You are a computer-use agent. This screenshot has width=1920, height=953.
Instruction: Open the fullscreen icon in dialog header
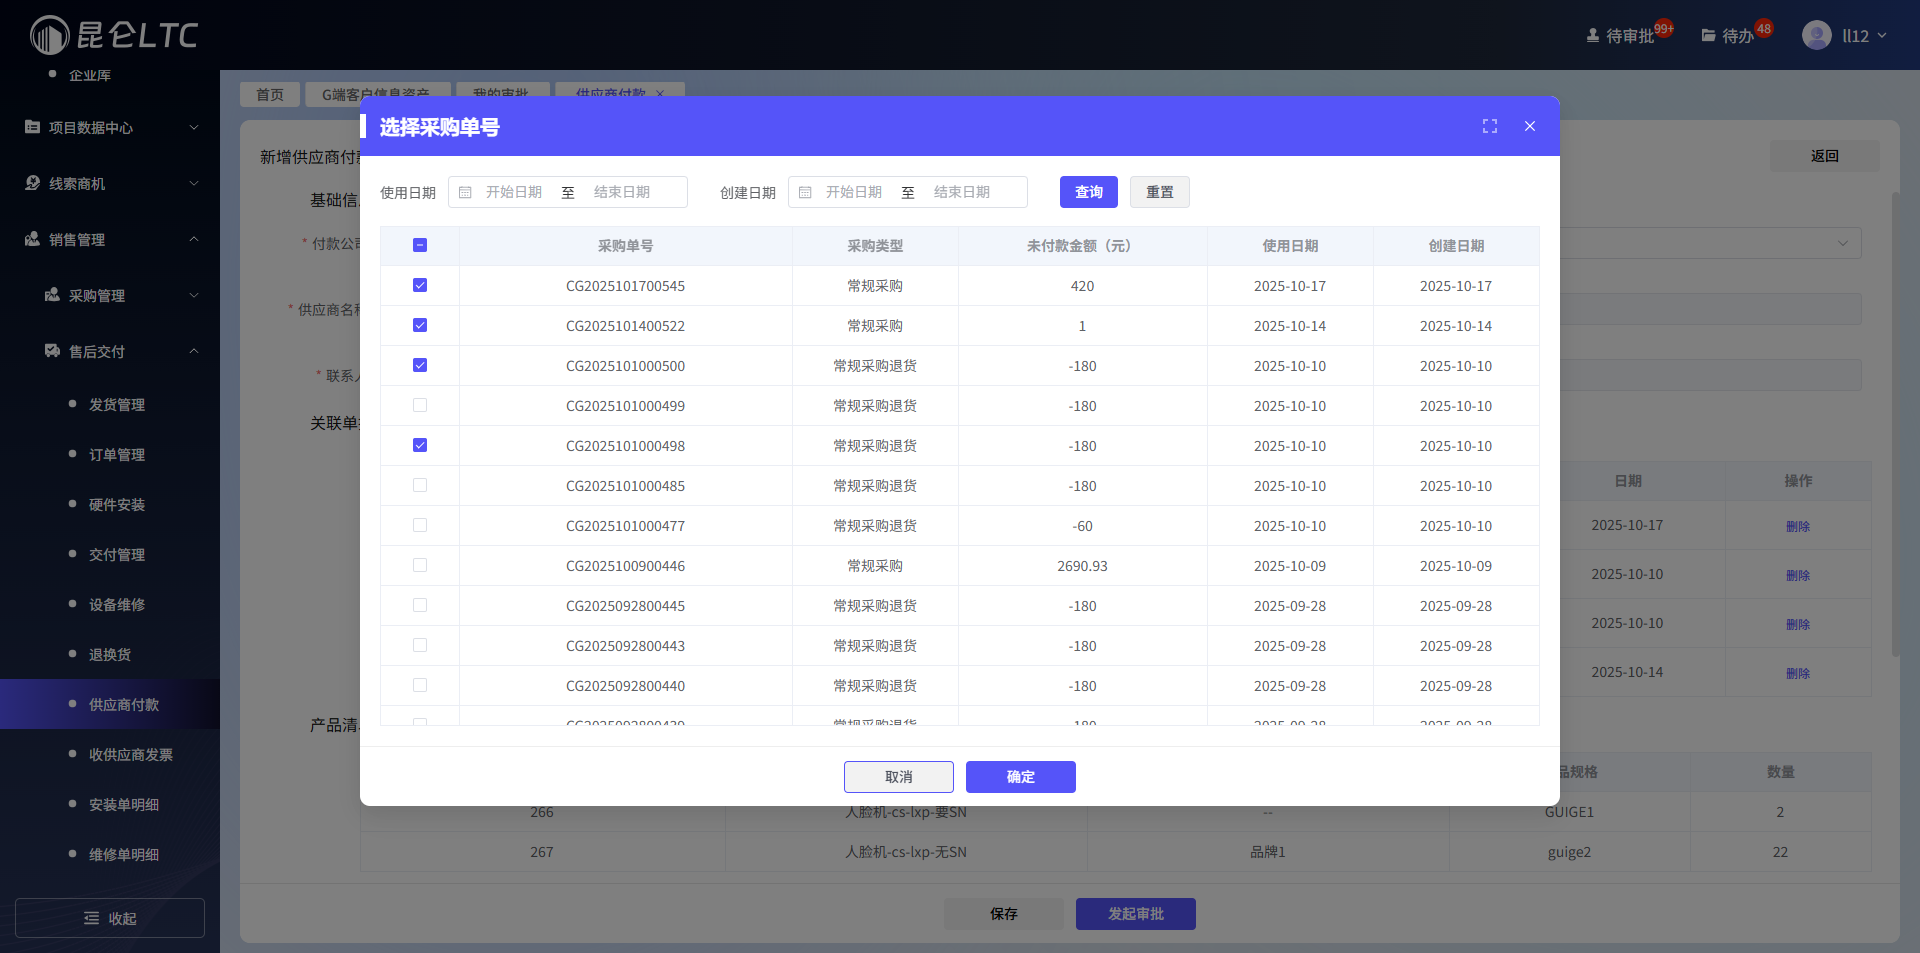point(1489,126)
